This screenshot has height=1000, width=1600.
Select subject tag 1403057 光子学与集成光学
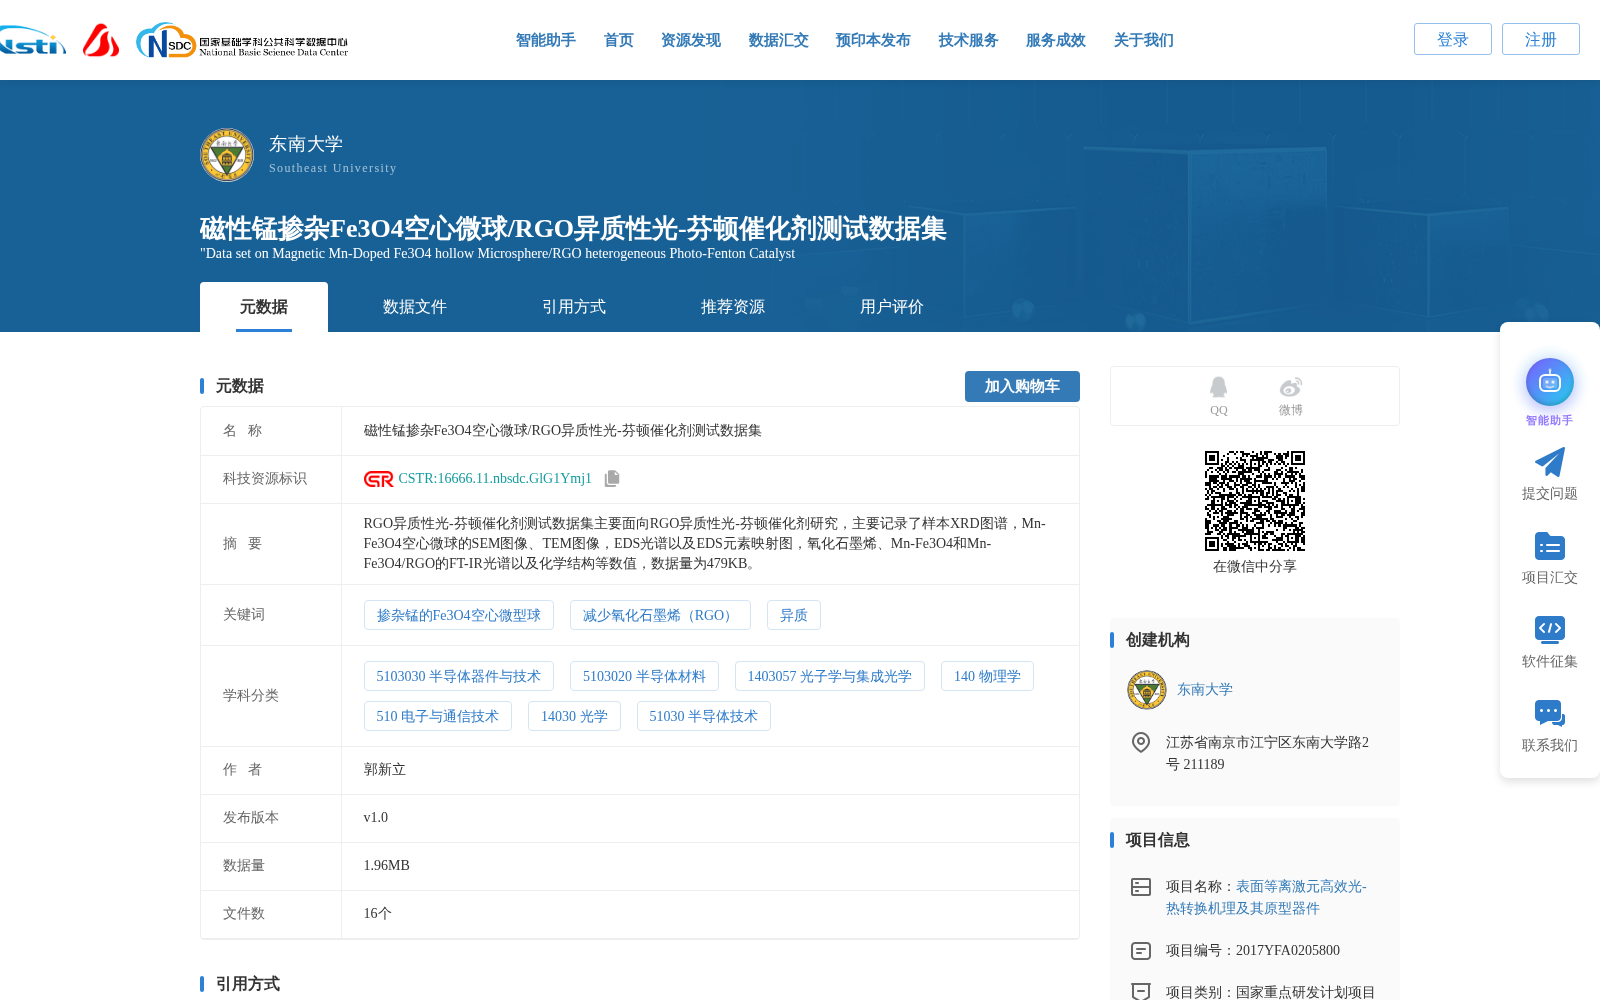(830, 676)
